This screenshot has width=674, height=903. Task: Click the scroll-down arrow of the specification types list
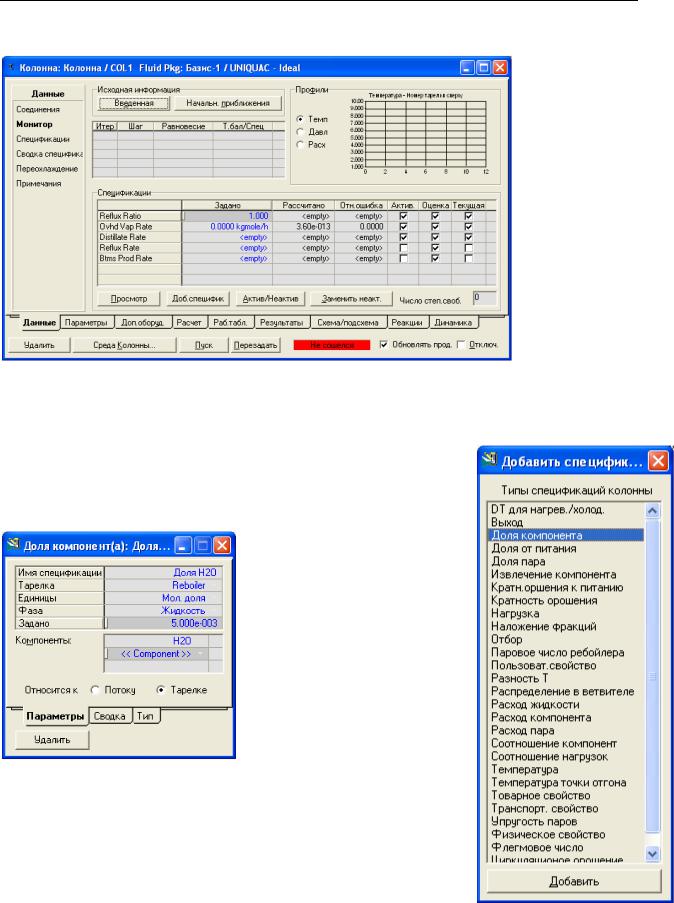[x=652, y=854]
